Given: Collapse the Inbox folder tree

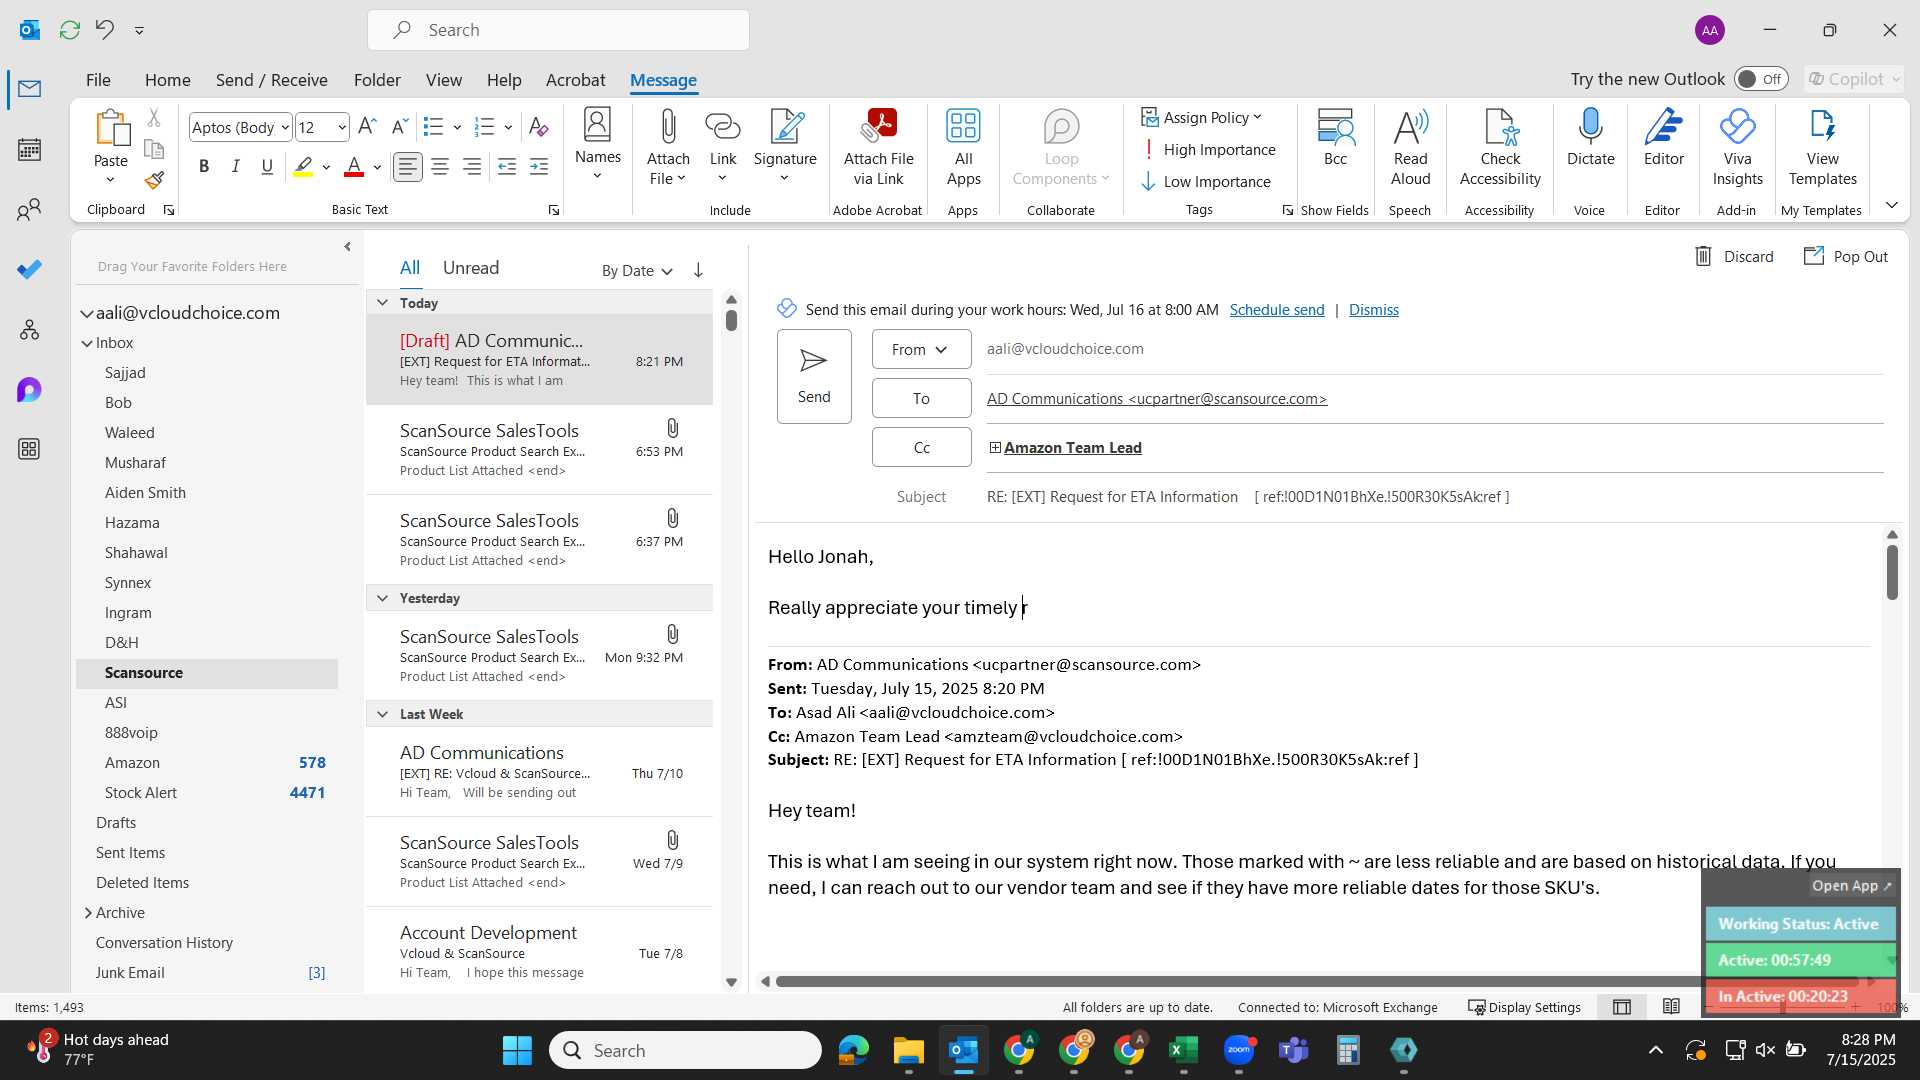Looking at the screenshot, I should point(87,343).
